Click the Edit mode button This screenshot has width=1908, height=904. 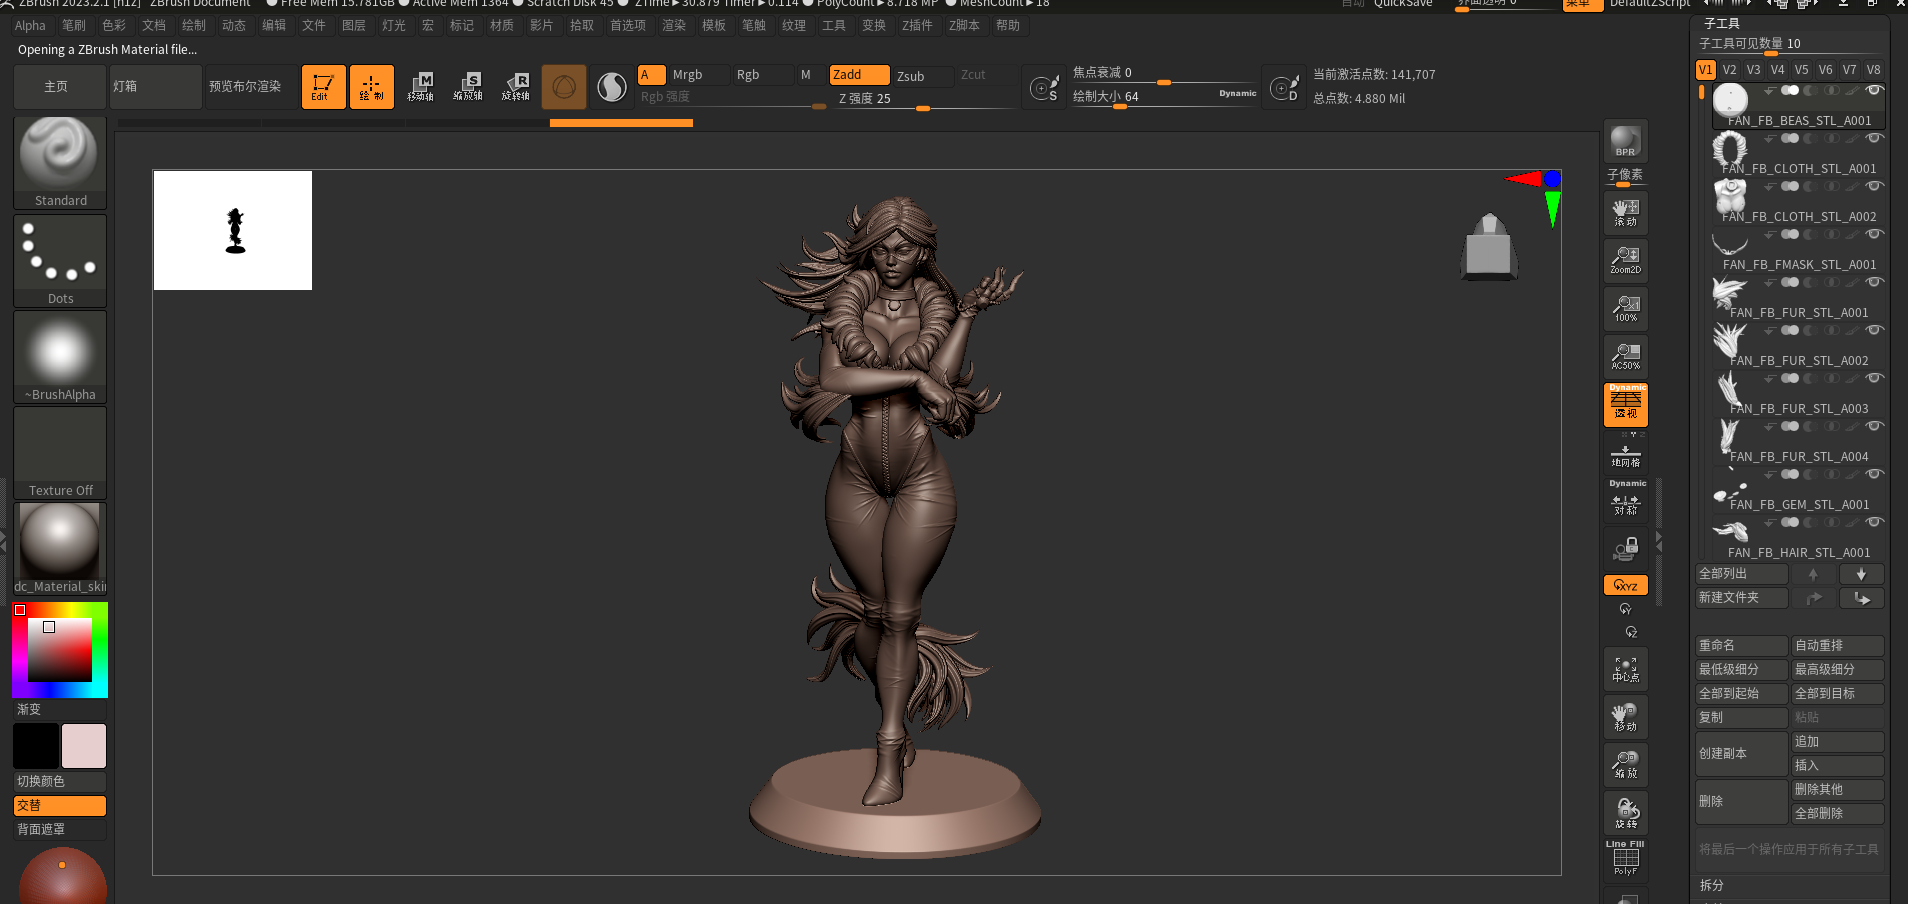(x=323, y=86)
